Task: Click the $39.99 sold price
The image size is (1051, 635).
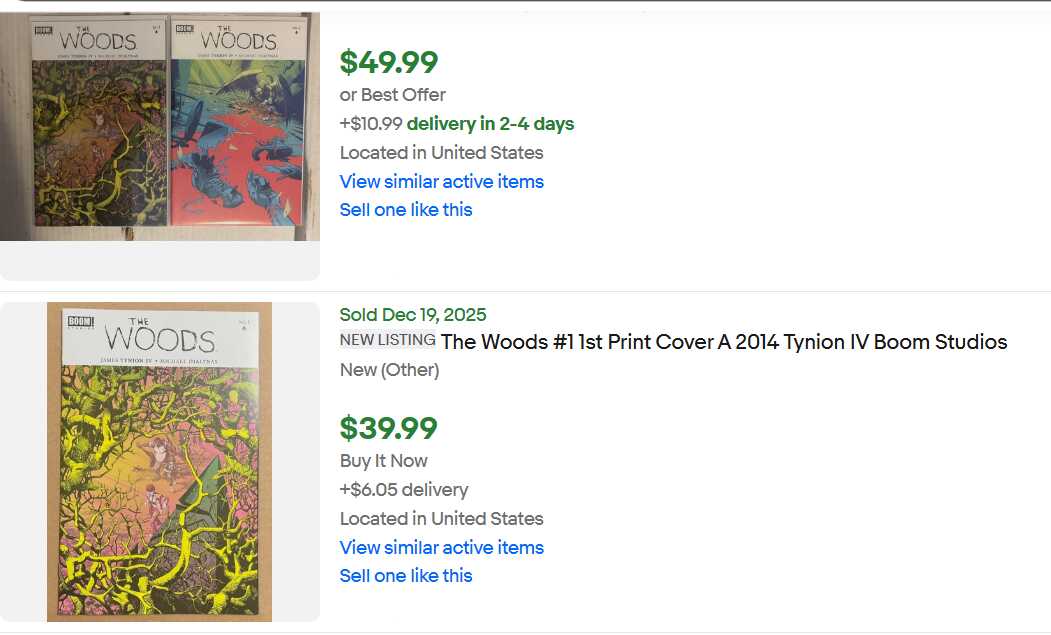Action: (388, 428)
